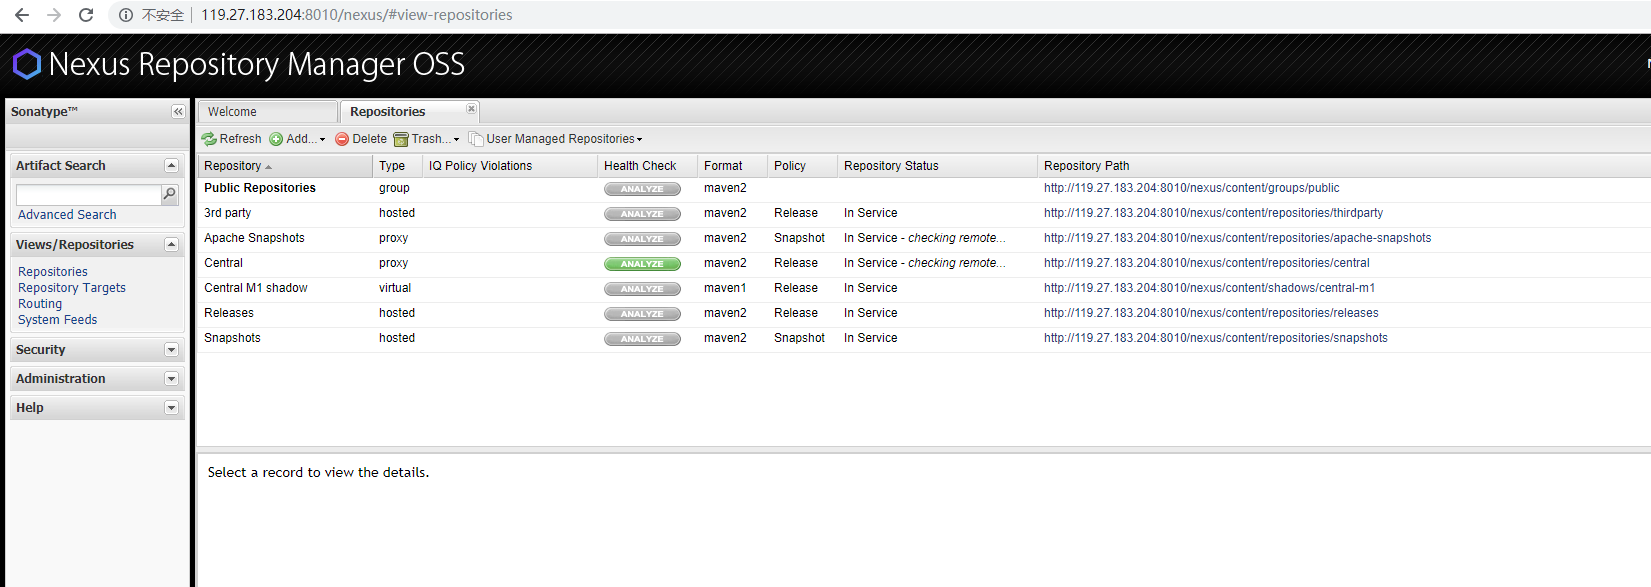Click Analyze for Public Repositories

tap(642, 189)
